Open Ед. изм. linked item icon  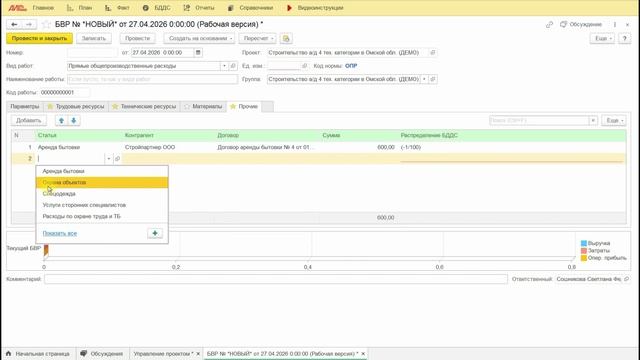(304, 66)
